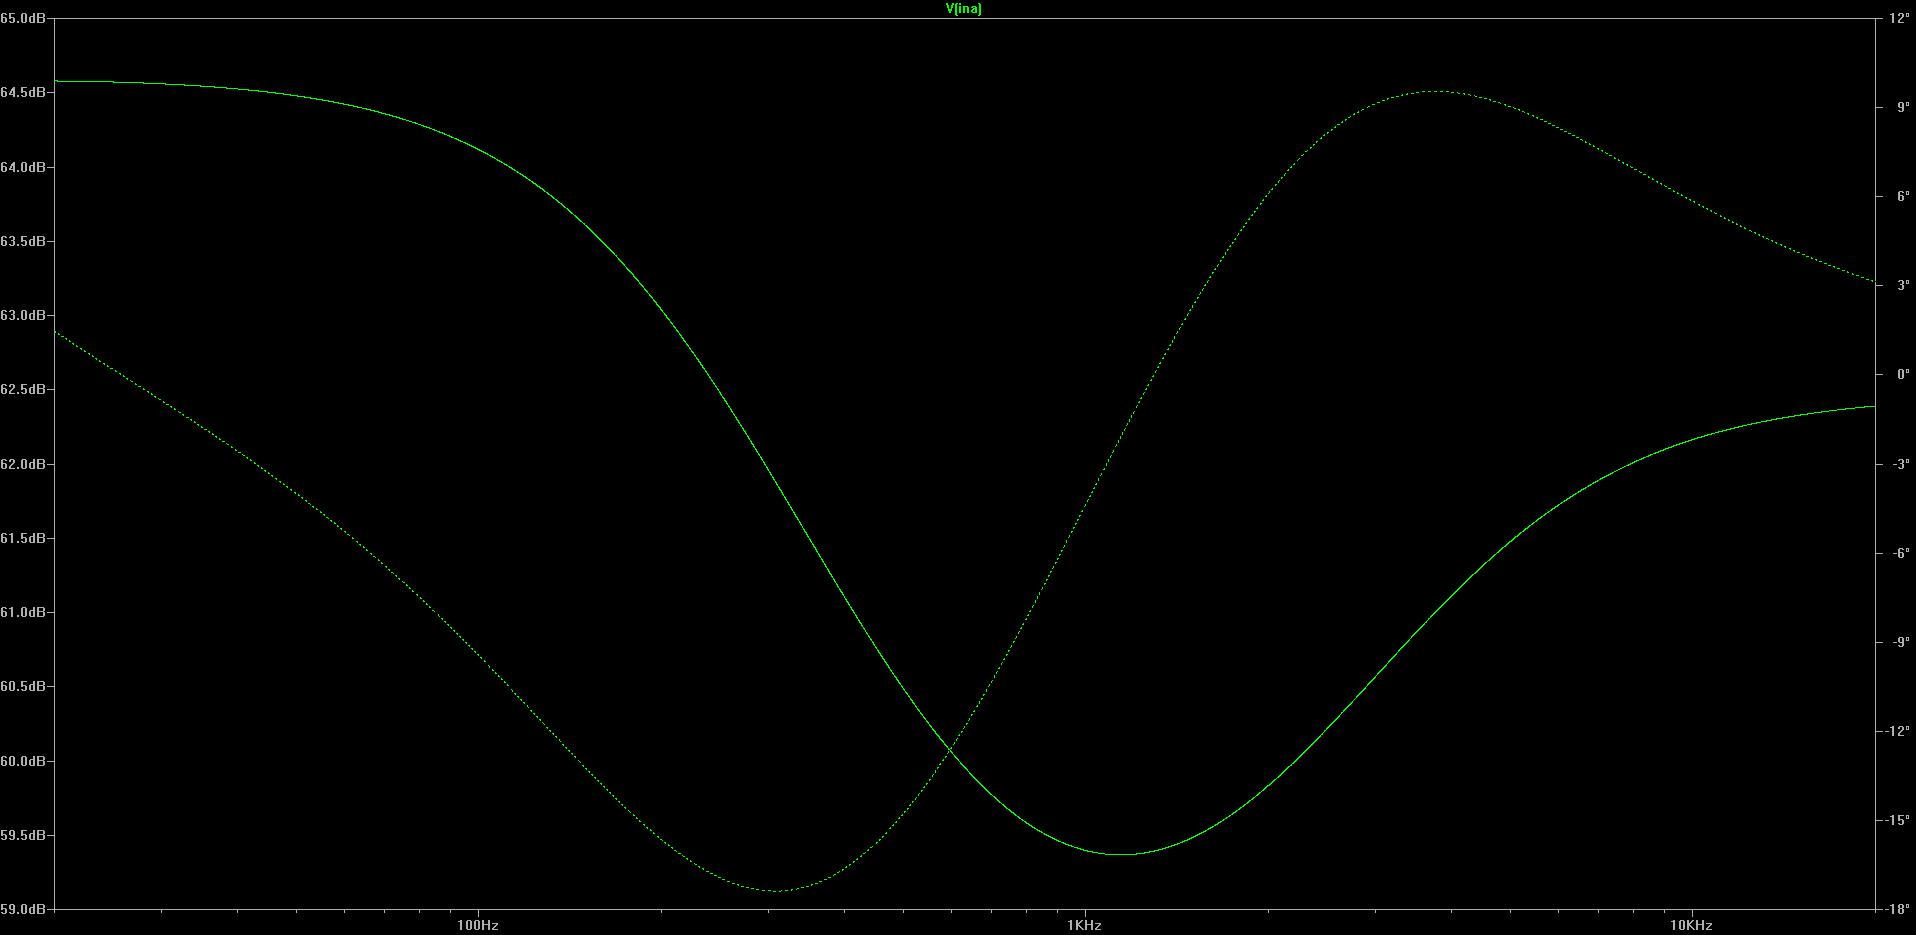Image resolution: width=1916 pixels, height=935 pixels.
Task: Click the 61.0dB magnitude axis label
Action: tap(22, 613)
